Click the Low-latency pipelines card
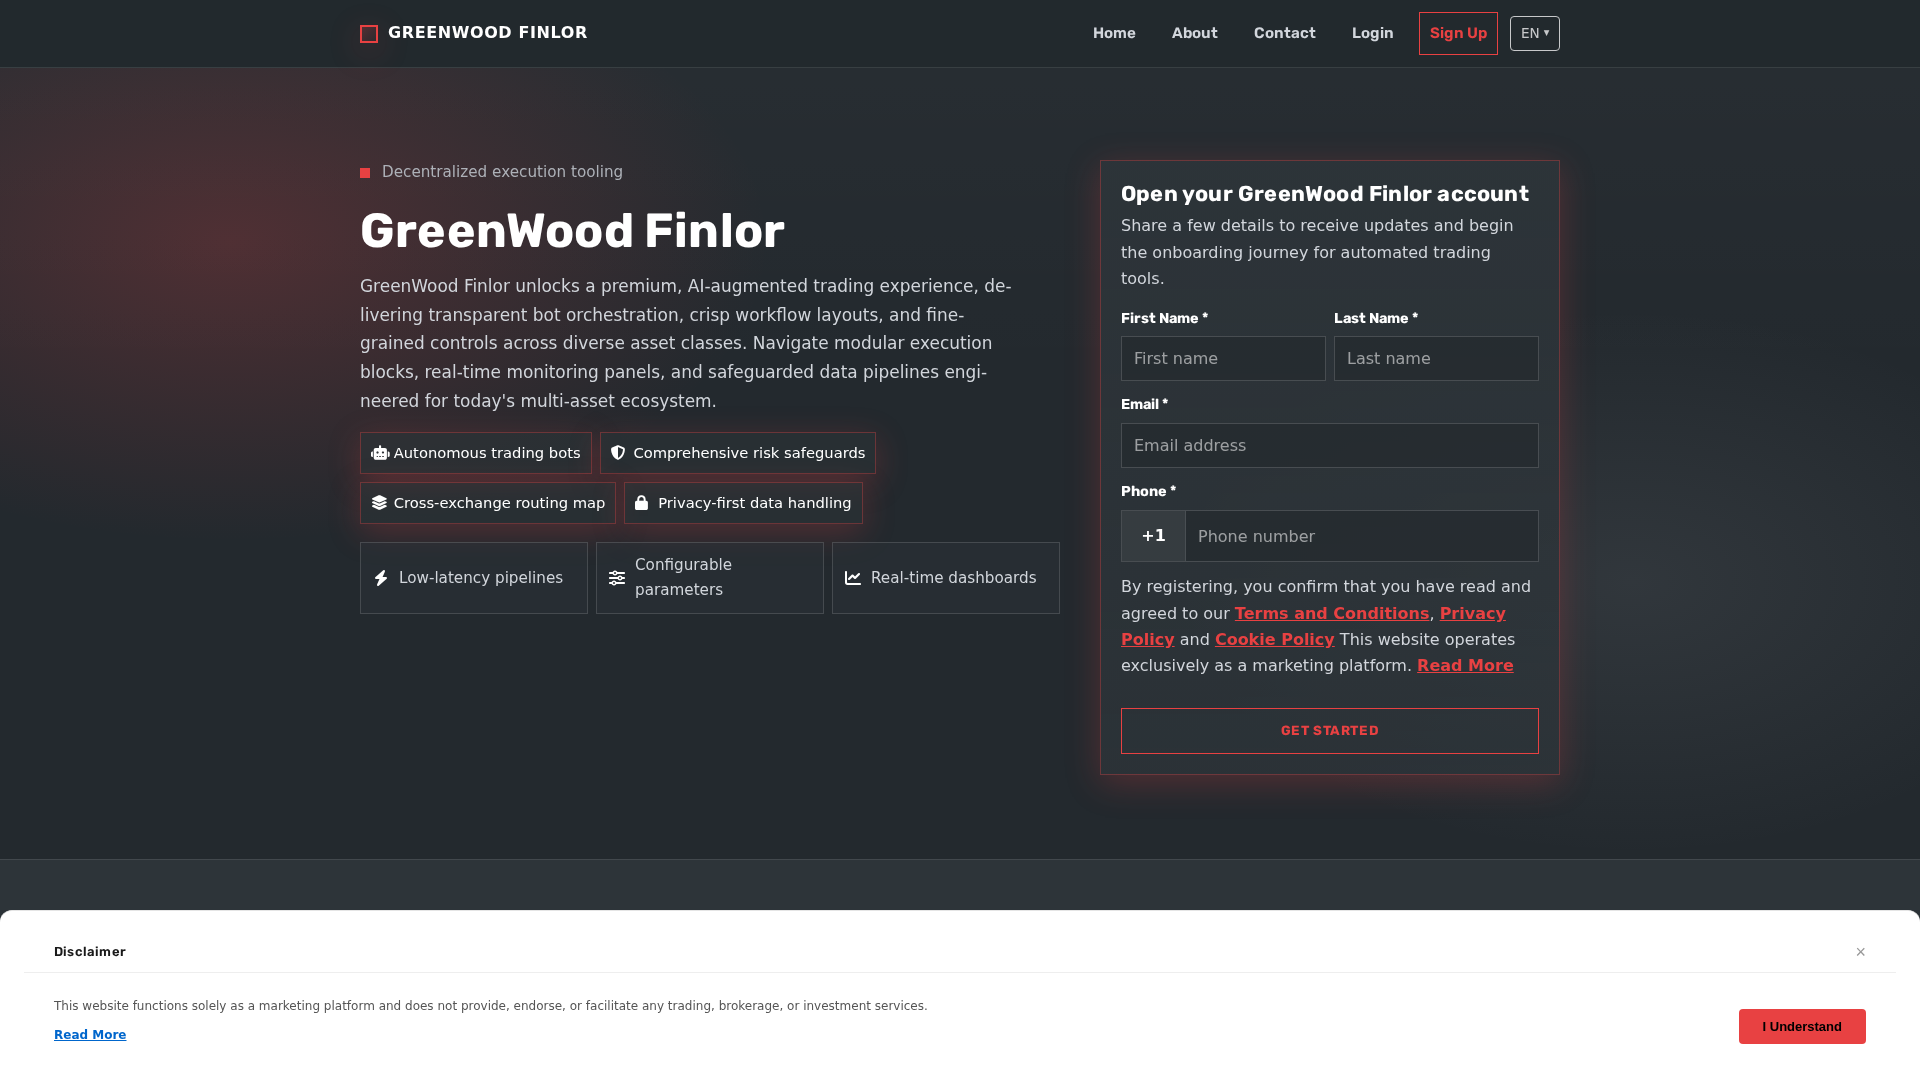 tap(474, 578)
